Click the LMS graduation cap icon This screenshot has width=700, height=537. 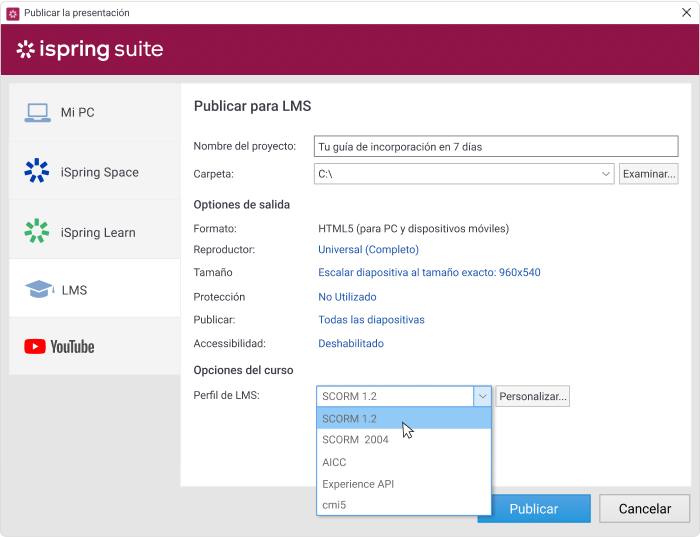coord(40,289)
